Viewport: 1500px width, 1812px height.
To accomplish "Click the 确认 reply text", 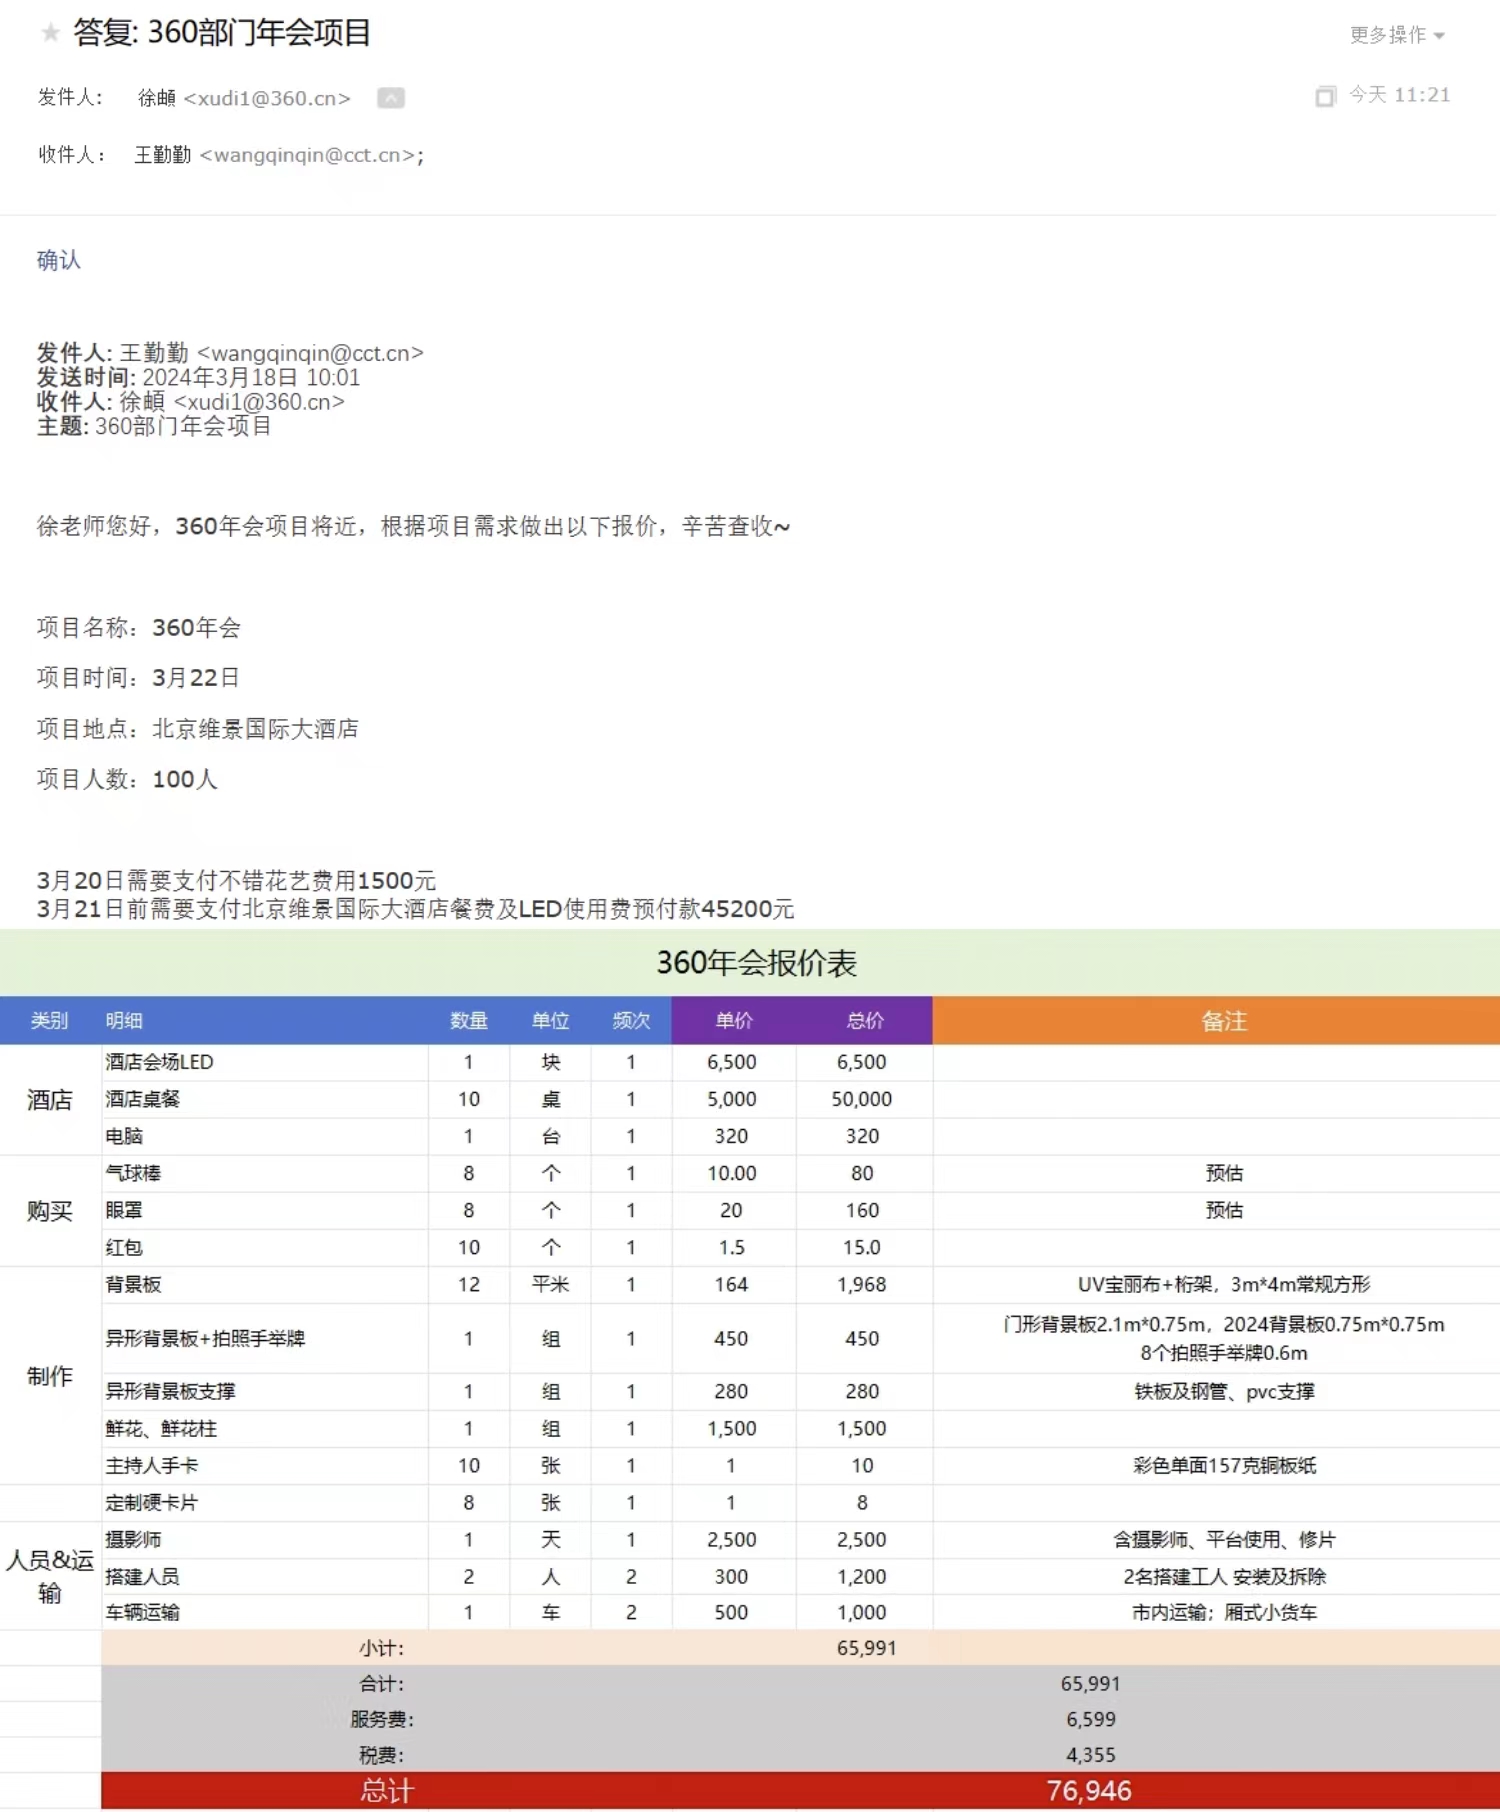I will [x=58, y=260].
